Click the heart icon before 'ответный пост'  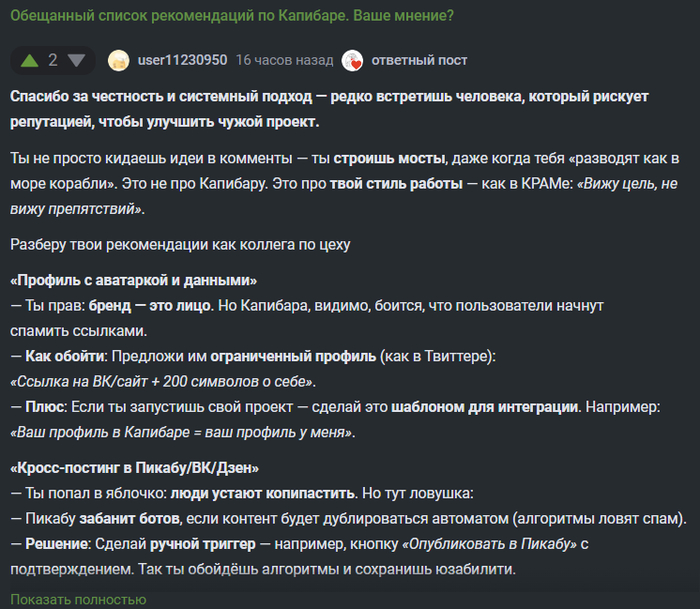pyautogui.click(x=352, y=60)
